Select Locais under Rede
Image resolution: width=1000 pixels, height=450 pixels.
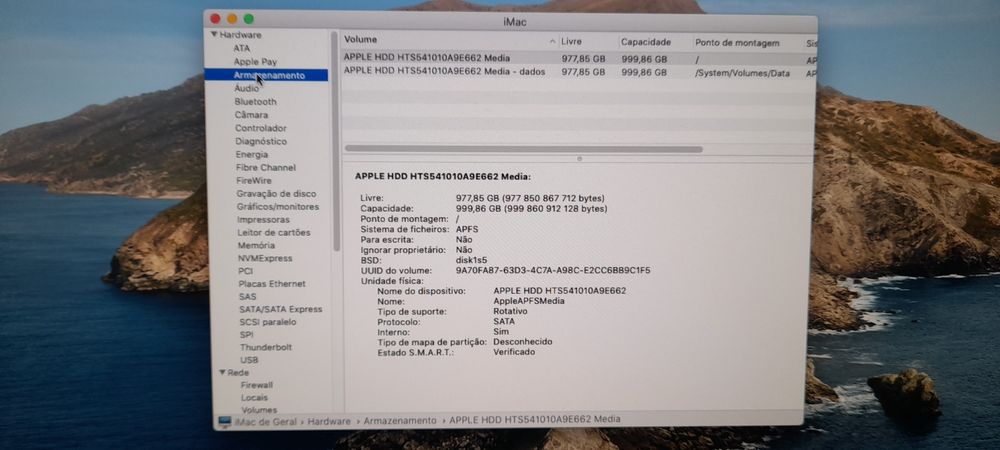pyautogui.click(x=254, y=398)
